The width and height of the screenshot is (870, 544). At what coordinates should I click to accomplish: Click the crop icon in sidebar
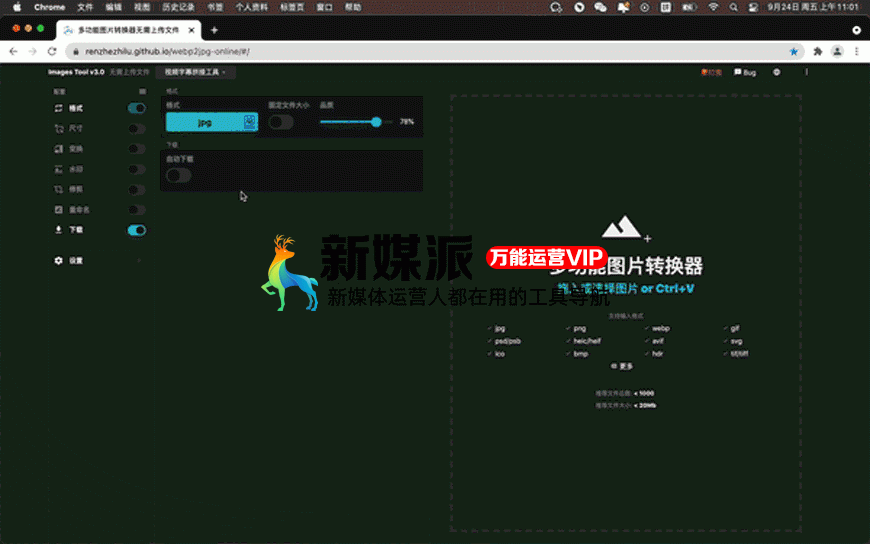(x=58, y=189)
